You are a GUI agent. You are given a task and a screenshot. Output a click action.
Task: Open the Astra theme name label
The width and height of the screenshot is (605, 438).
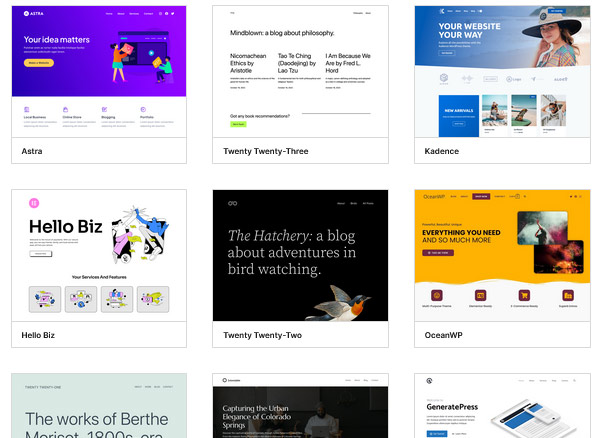coord(32,150)
